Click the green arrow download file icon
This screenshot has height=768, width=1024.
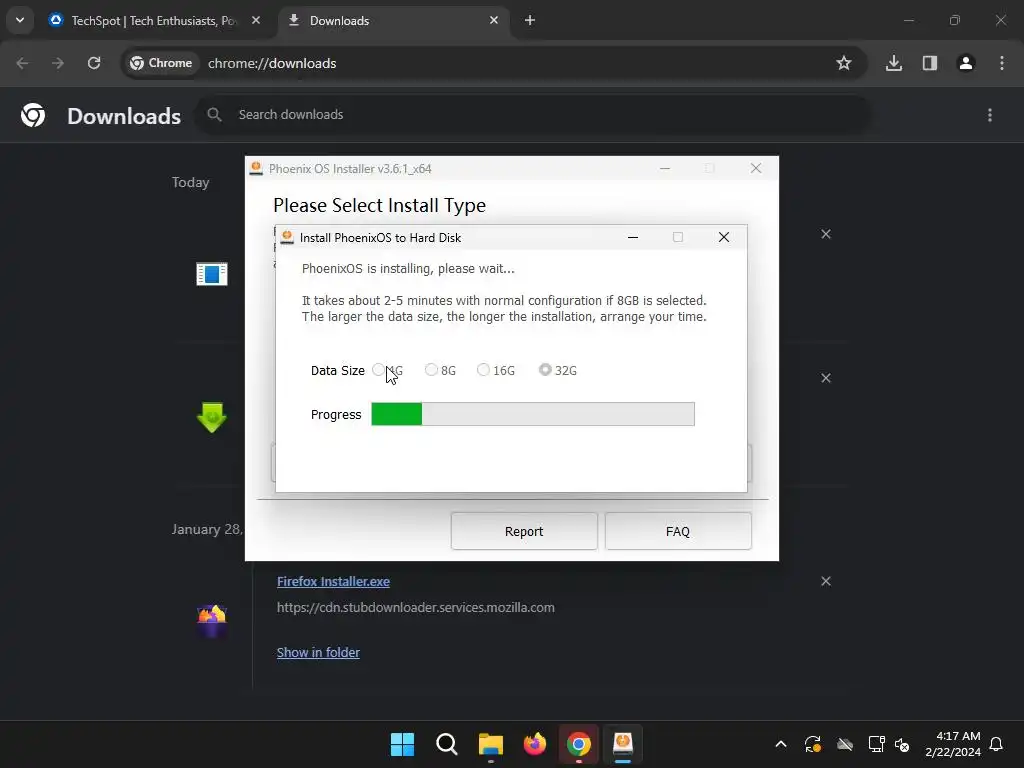(212, 417)
